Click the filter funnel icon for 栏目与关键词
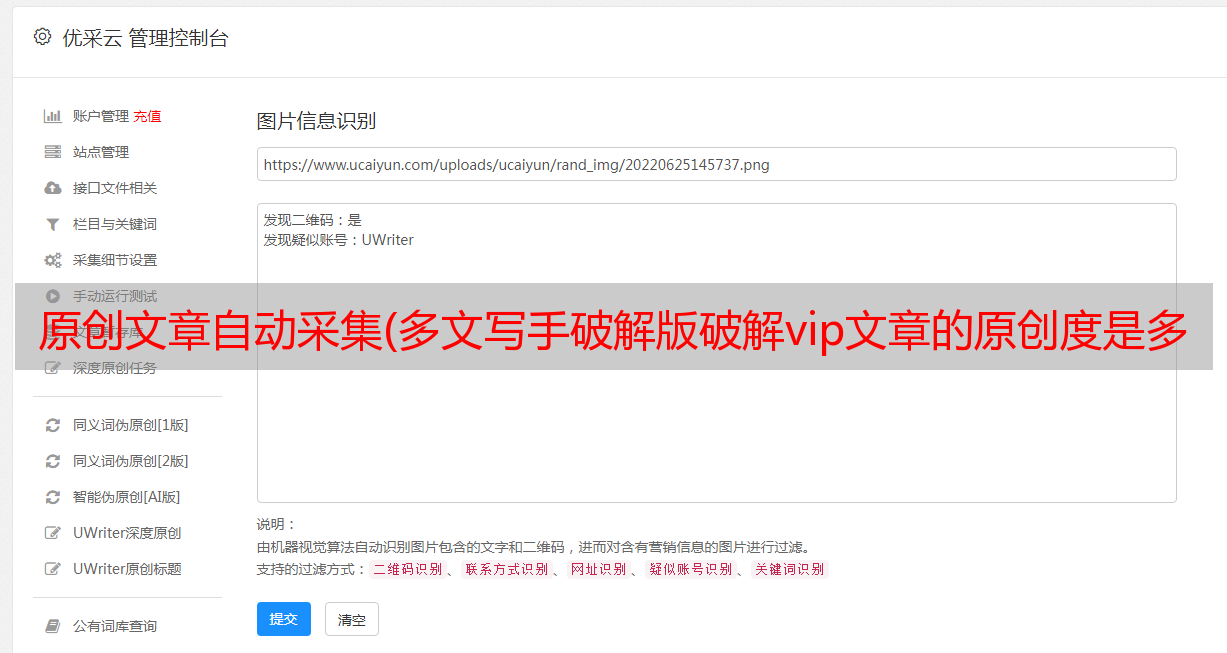 click(53, 224)
